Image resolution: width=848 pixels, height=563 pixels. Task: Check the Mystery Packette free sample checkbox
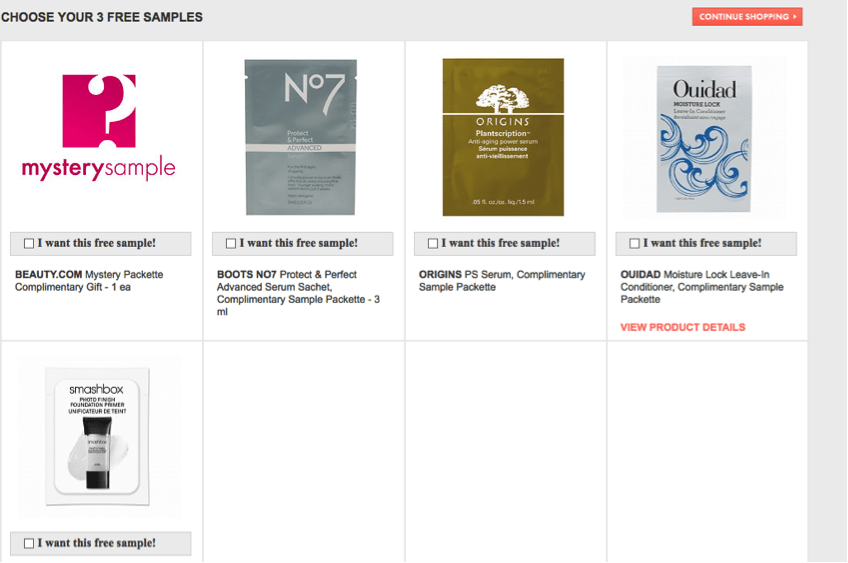[29, 244]
